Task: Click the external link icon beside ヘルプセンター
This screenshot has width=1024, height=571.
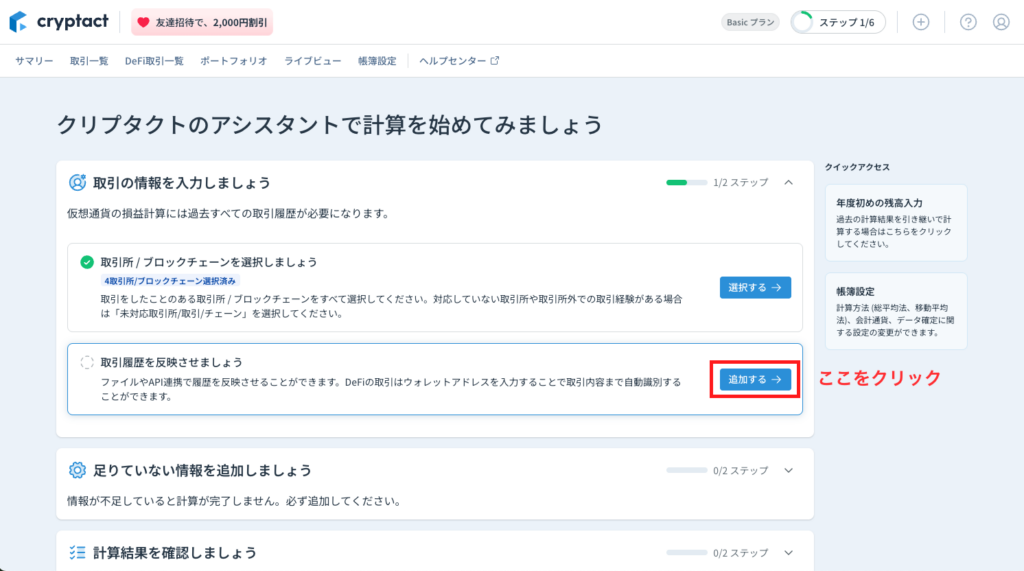Action: 494,61
